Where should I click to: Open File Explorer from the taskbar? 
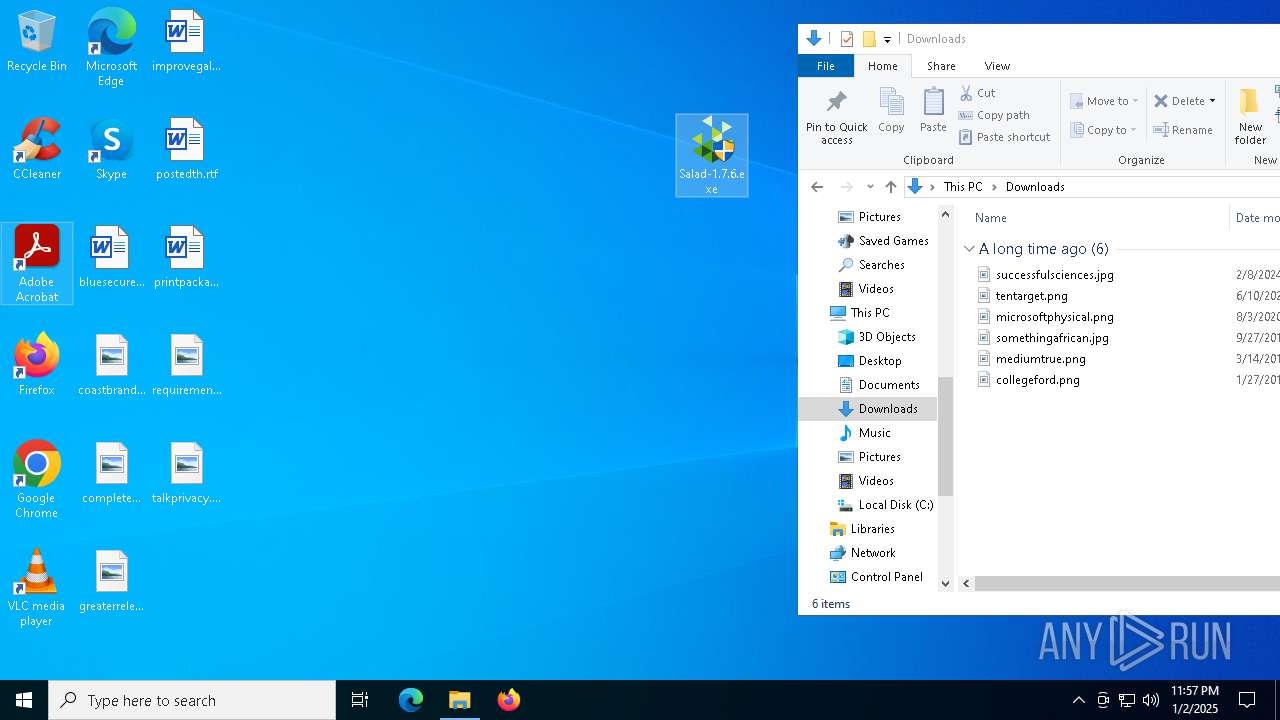point(460,700)
